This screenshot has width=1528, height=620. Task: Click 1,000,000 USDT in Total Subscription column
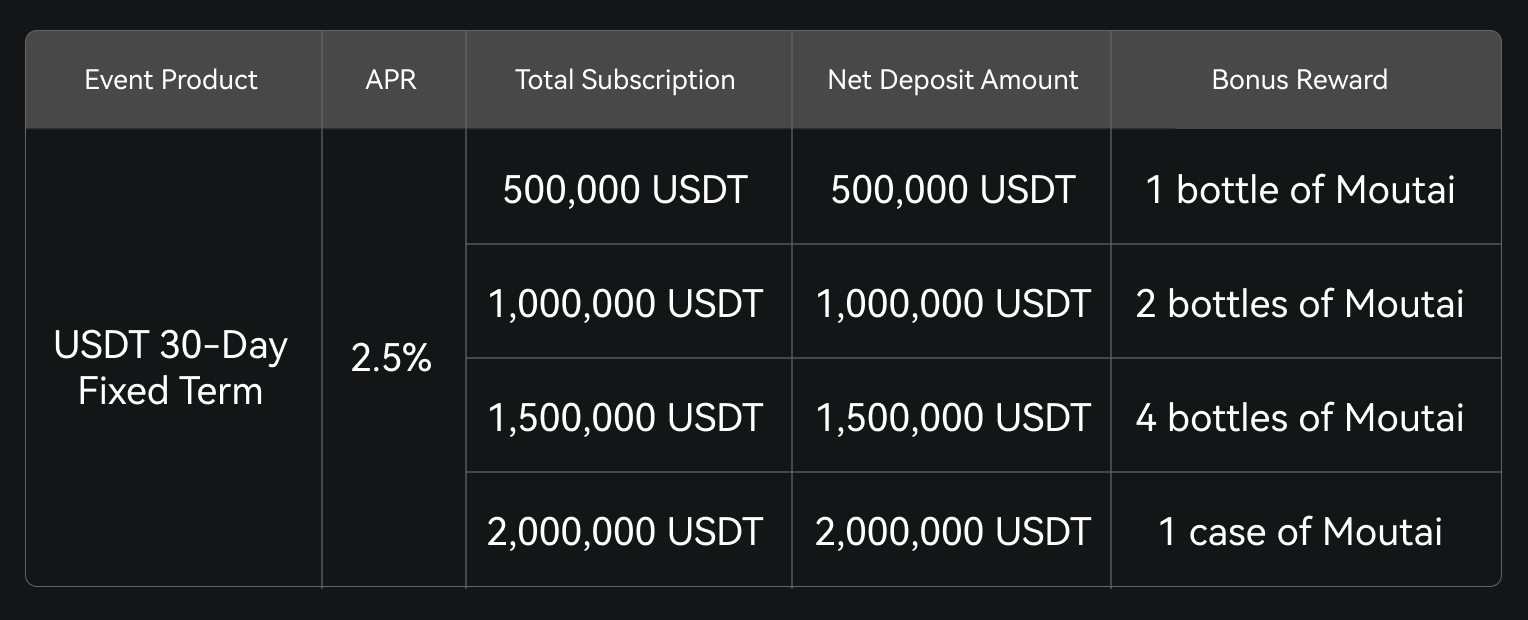[625, 303]
